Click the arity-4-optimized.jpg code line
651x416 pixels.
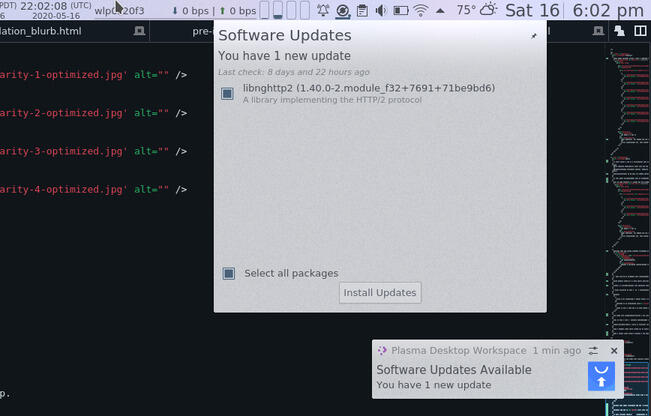[93, 189]
